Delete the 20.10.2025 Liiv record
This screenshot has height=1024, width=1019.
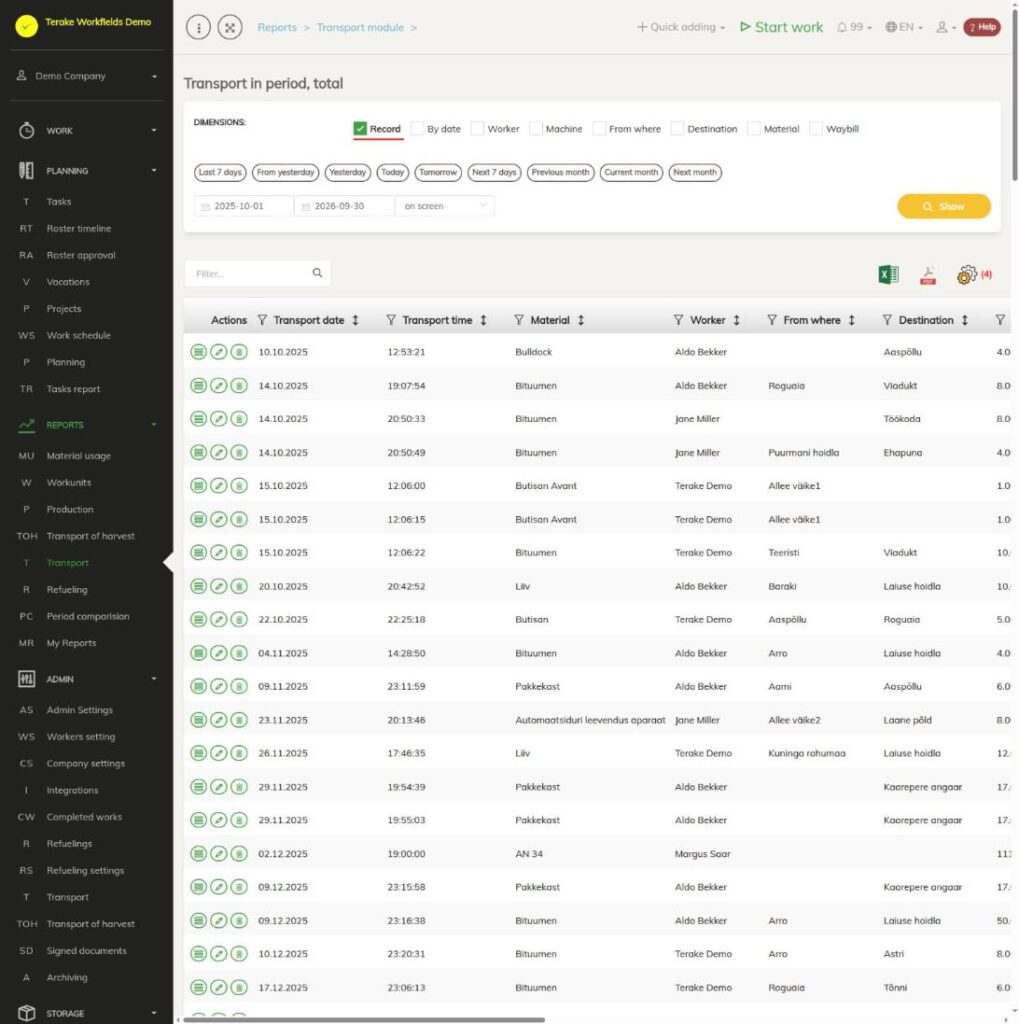click(x=239, y=586)
